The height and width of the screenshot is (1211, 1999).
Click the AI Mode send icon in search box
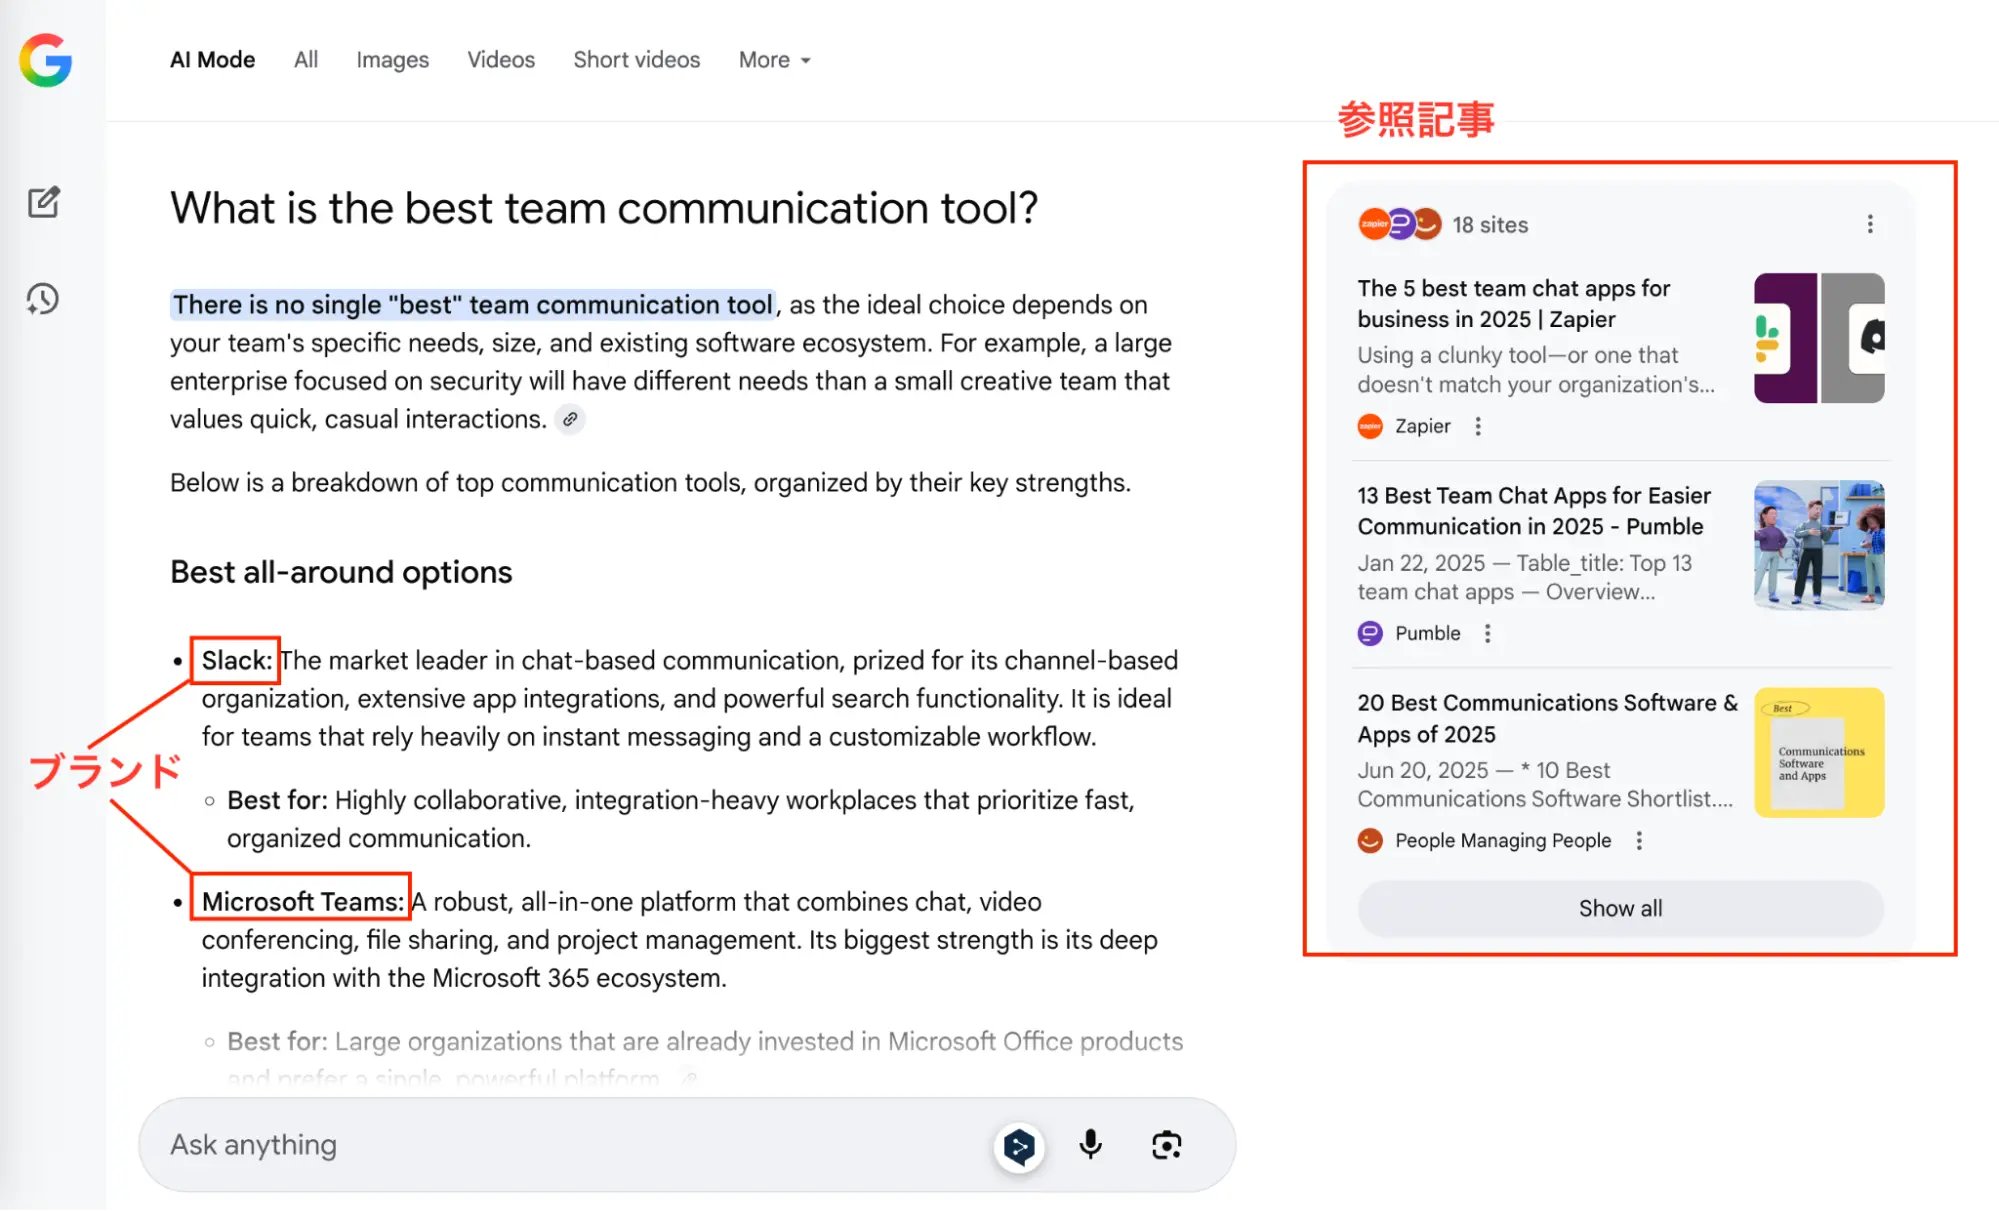(x=1019, y=1146)
